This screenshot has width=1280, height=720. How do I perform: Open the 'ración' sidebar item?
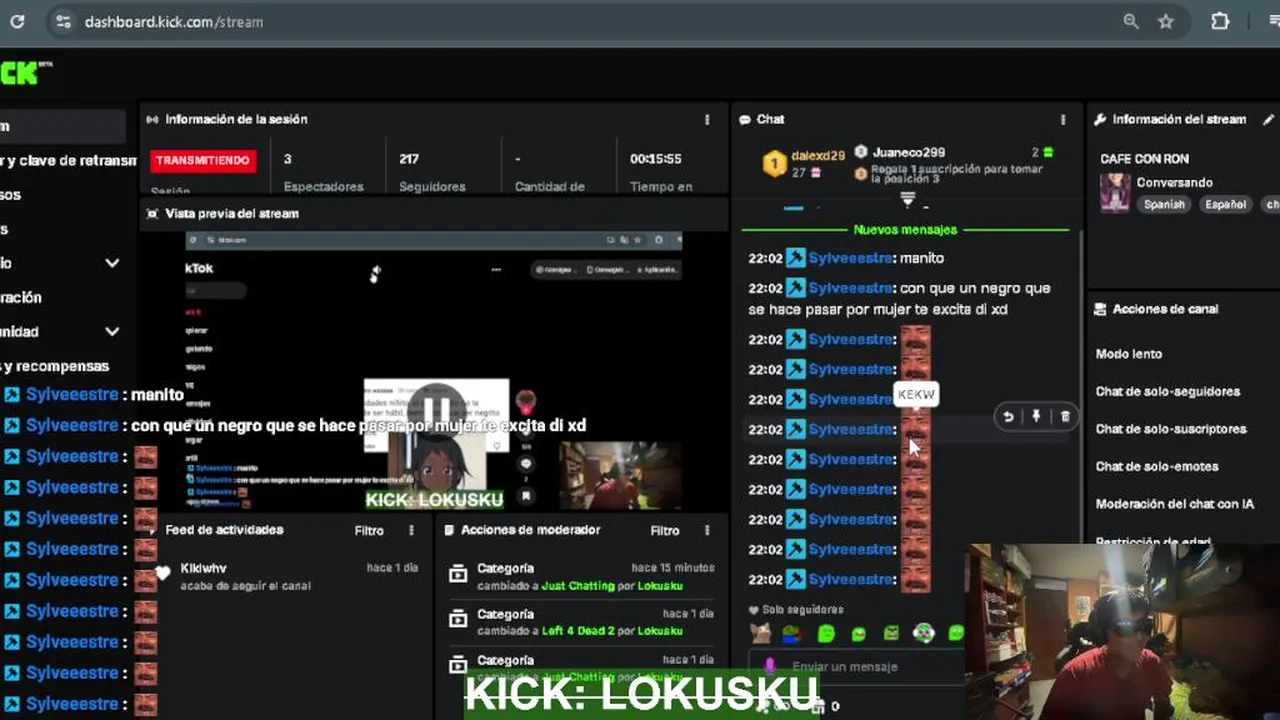21,297
